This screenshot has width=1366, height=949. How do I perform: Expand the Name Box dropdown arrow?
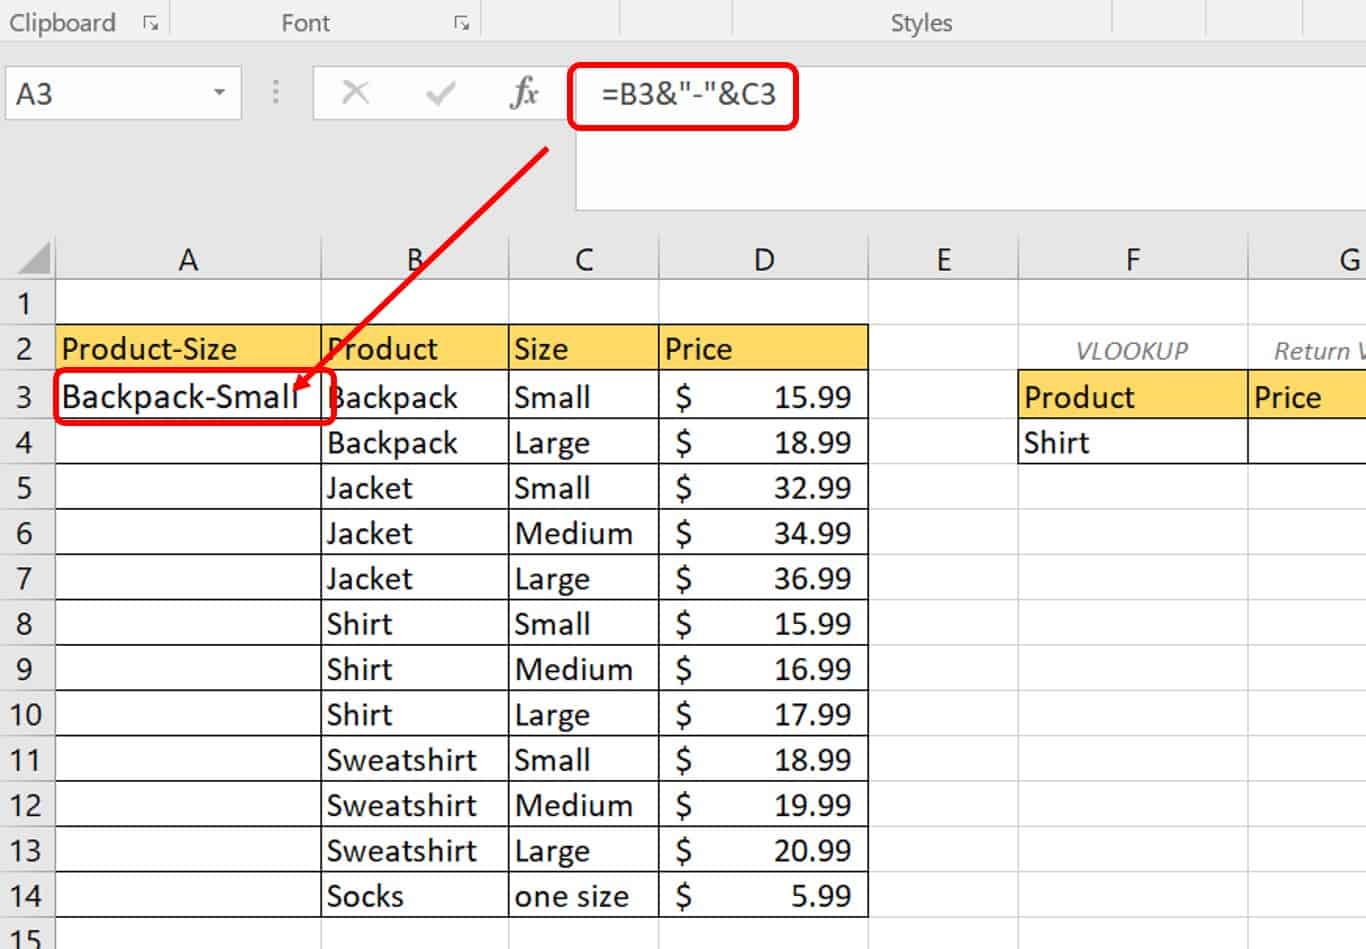click(219, 93)
